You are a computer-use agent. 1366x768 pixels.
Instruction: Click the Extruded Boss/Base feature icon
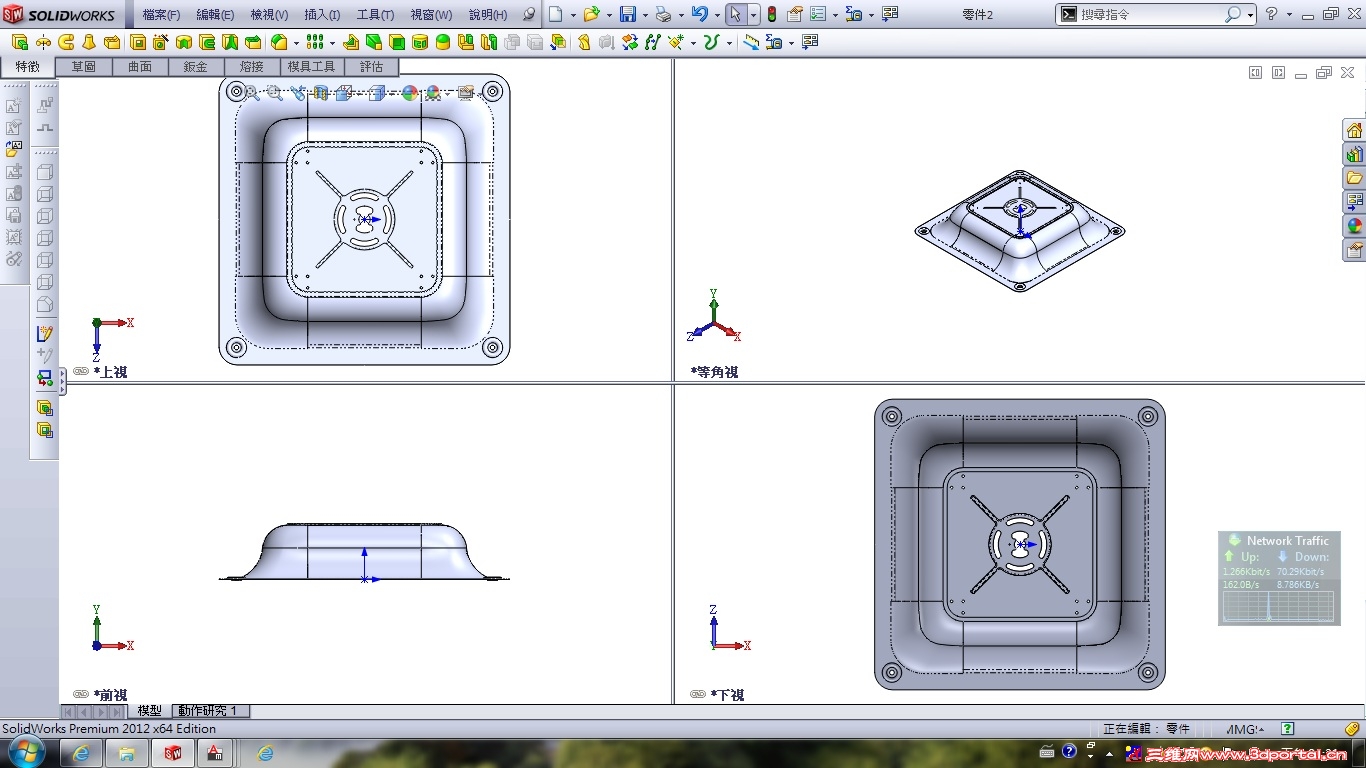point(20,42)
